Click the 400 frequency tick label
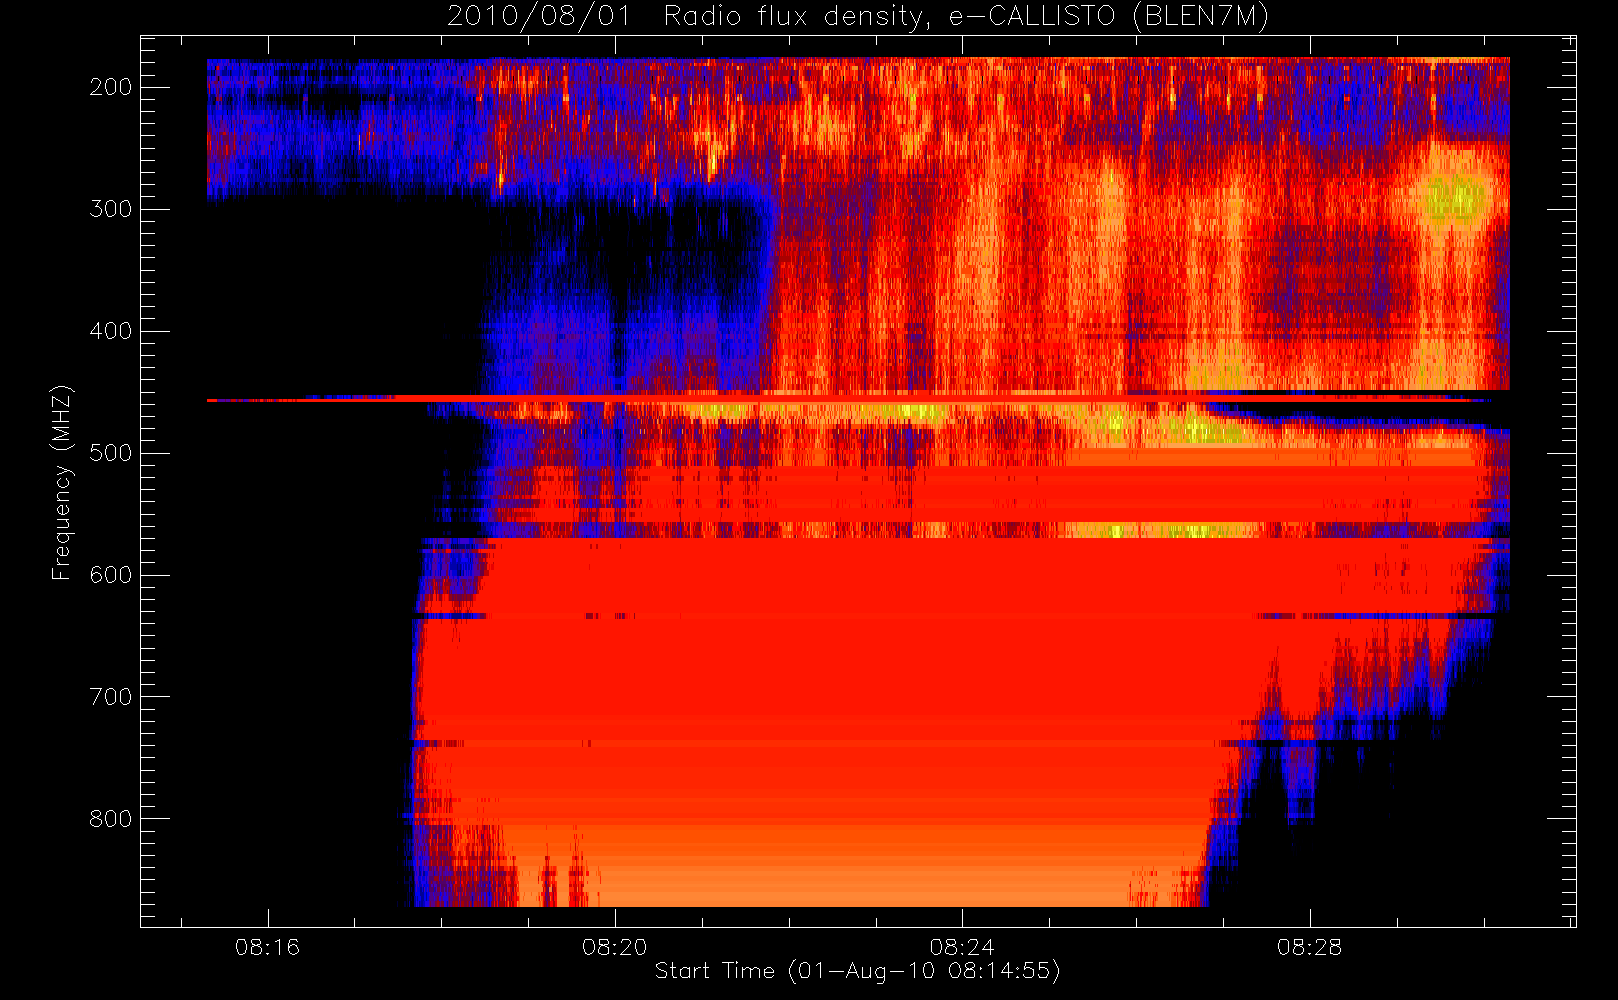Viewport: 1618px width, 1000px height. click(111, 331)
